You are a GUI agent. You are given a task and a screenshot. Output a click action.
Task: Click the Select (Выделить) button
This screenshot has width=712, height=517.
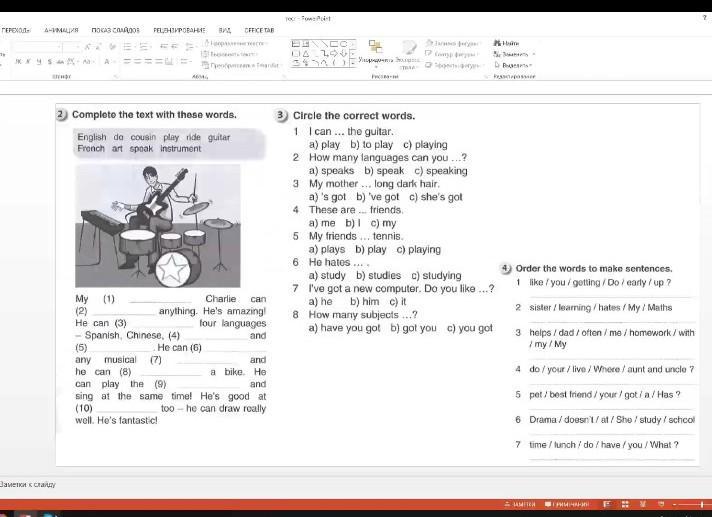click(514, 64)
